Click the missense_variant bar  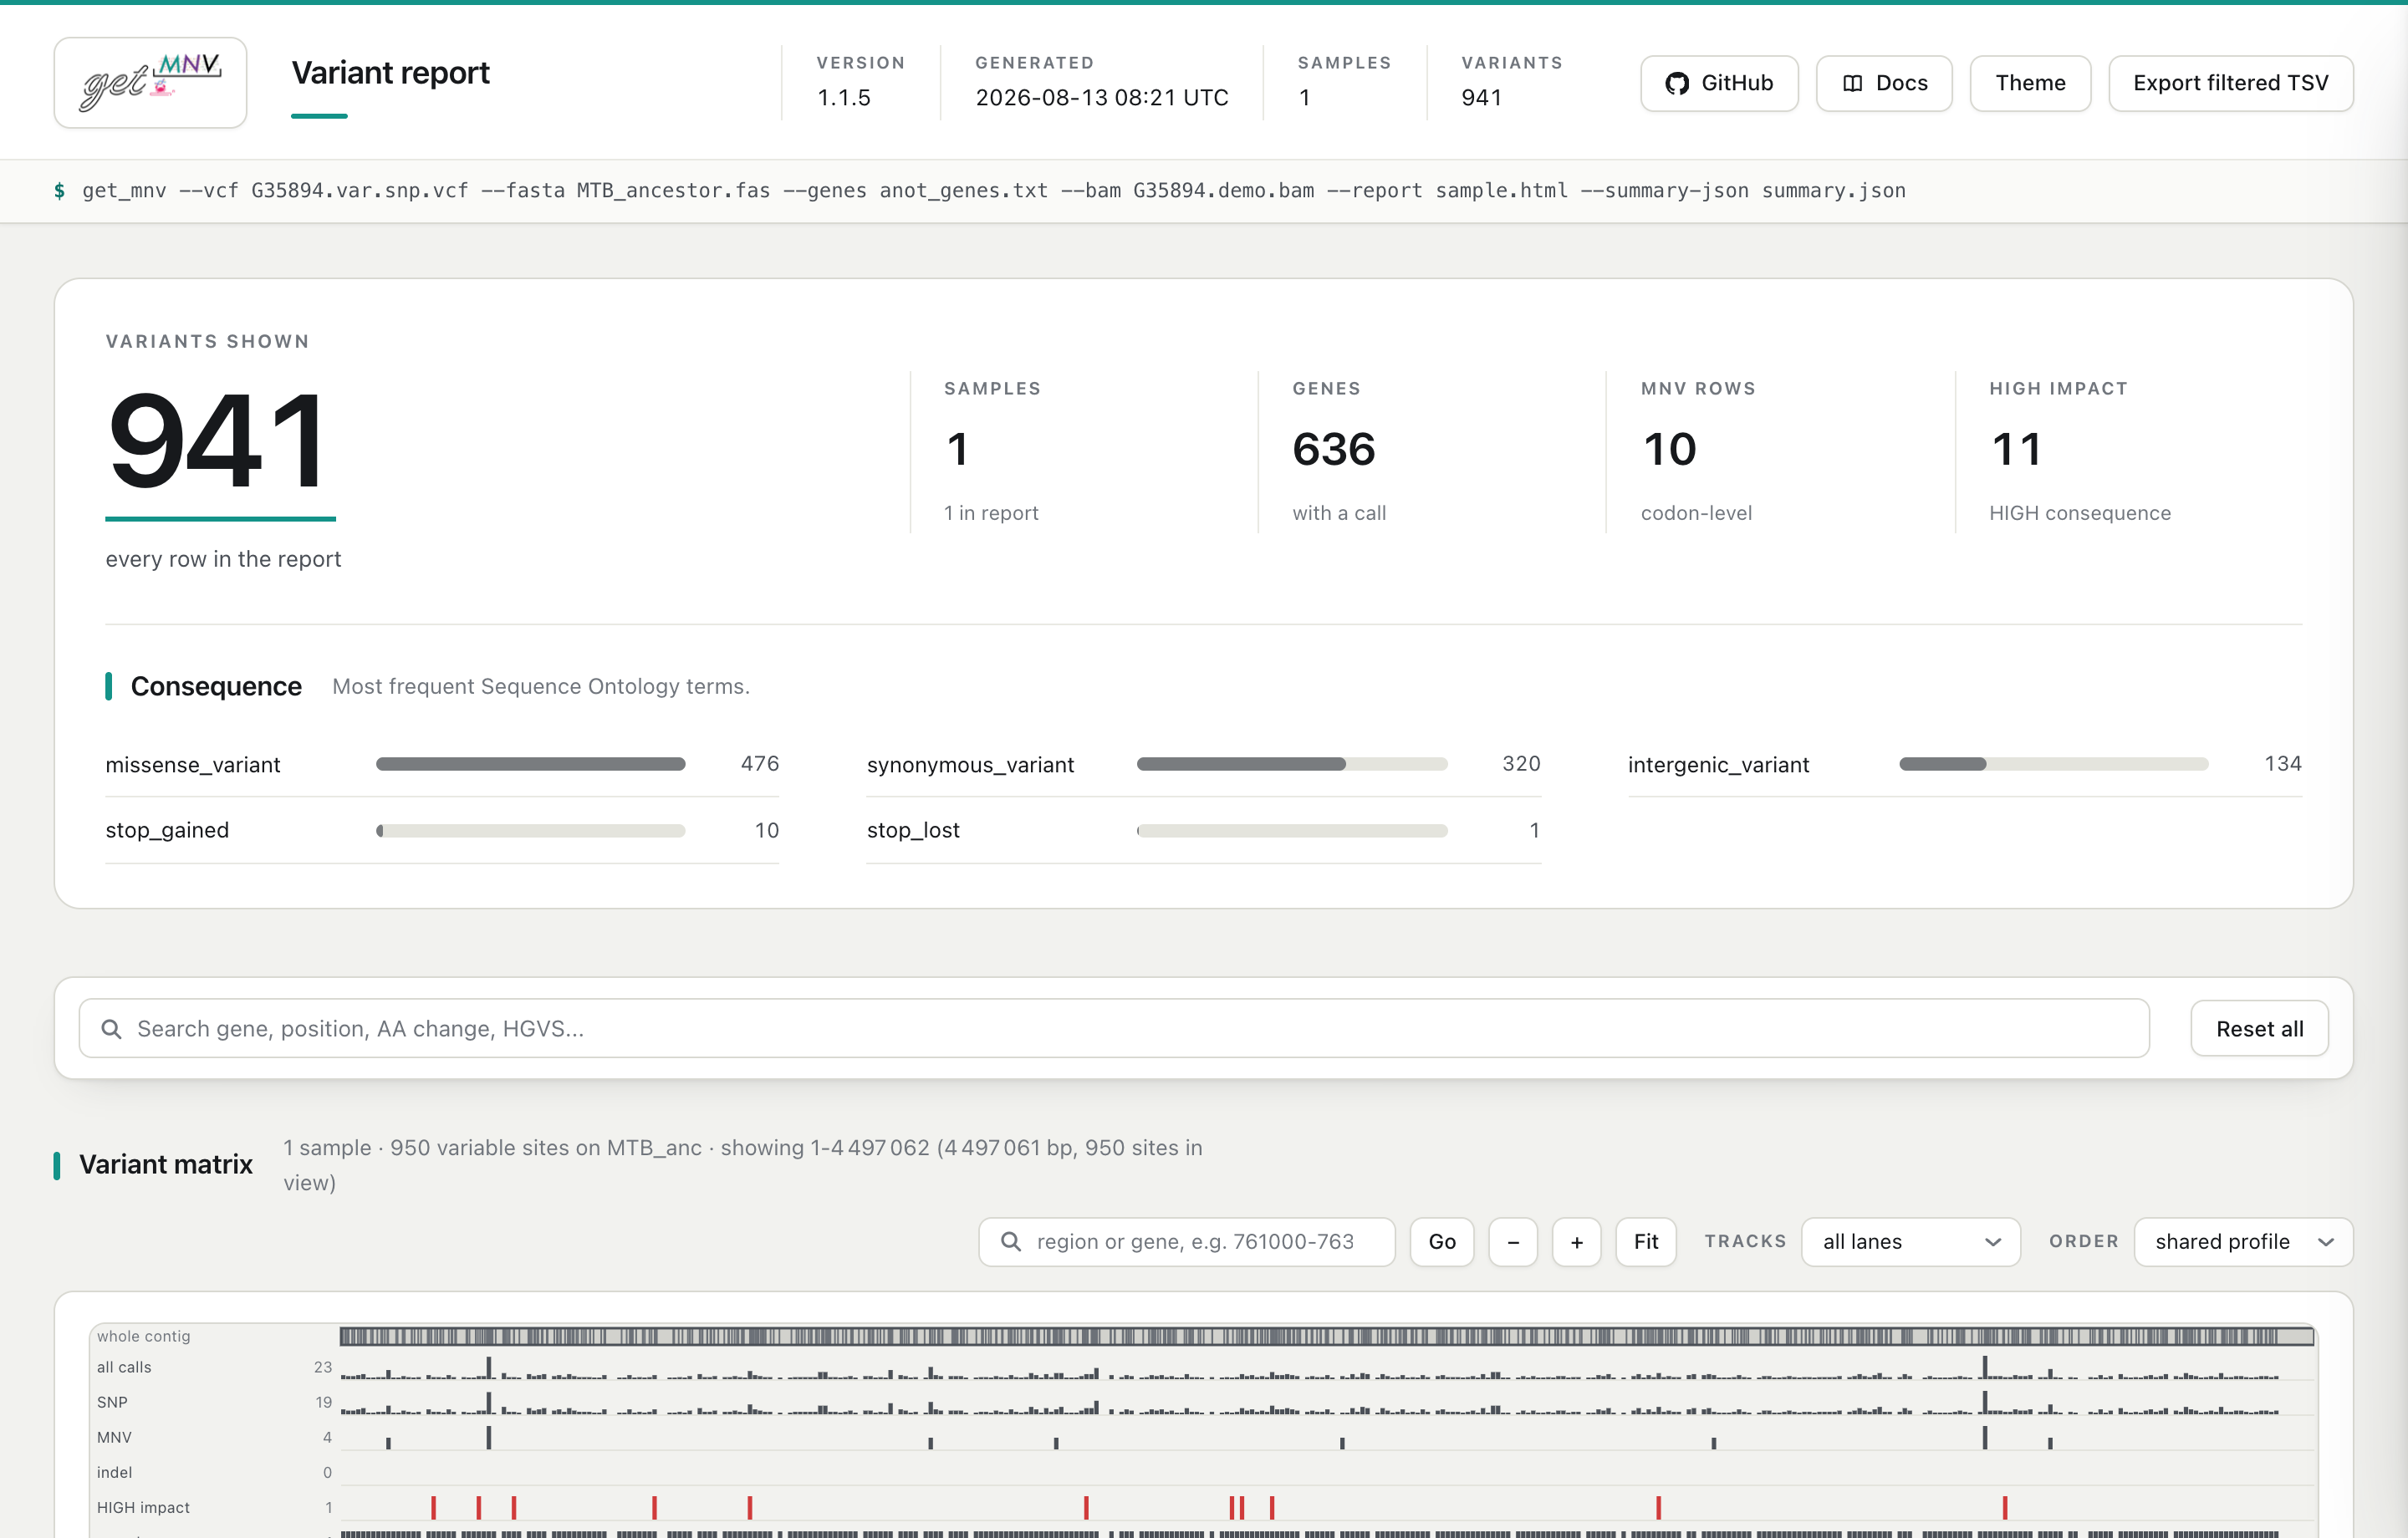point(530,764)
